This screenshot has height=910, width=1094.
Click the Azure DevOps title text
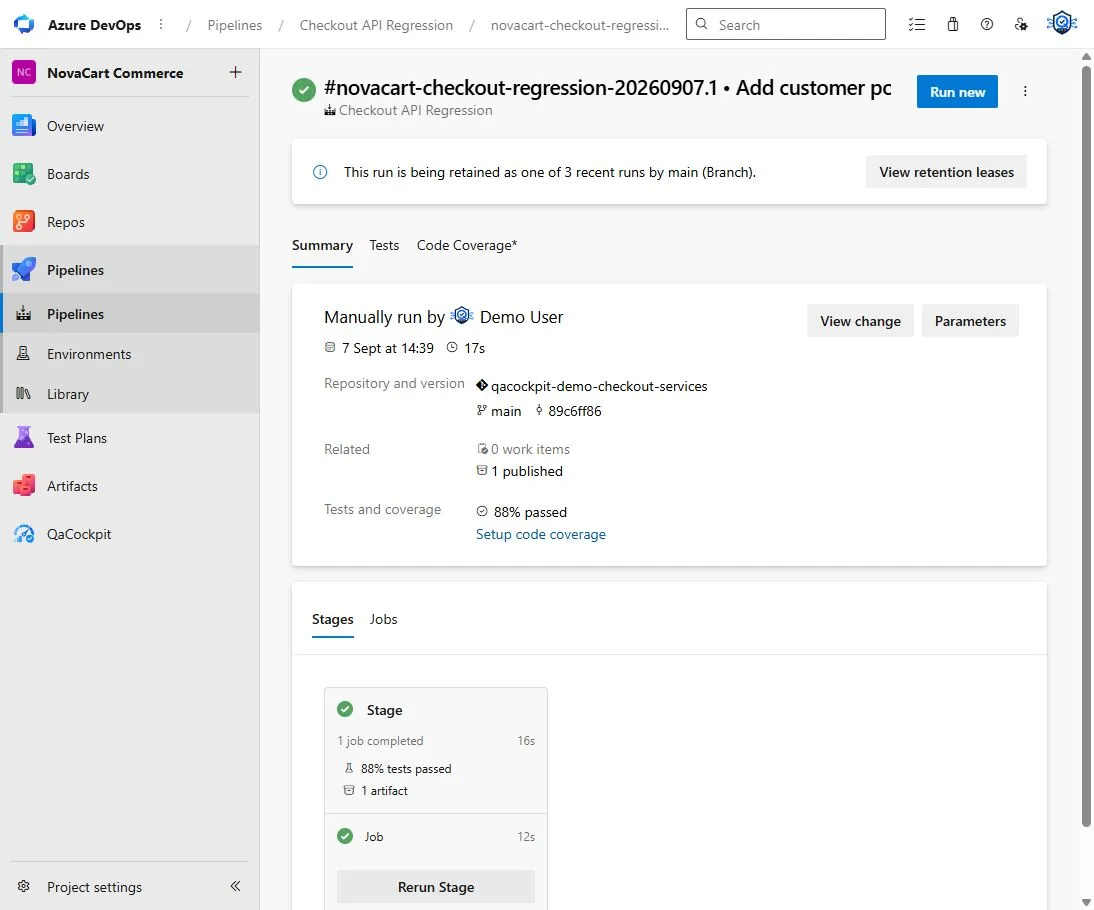(x=94, y=25)
